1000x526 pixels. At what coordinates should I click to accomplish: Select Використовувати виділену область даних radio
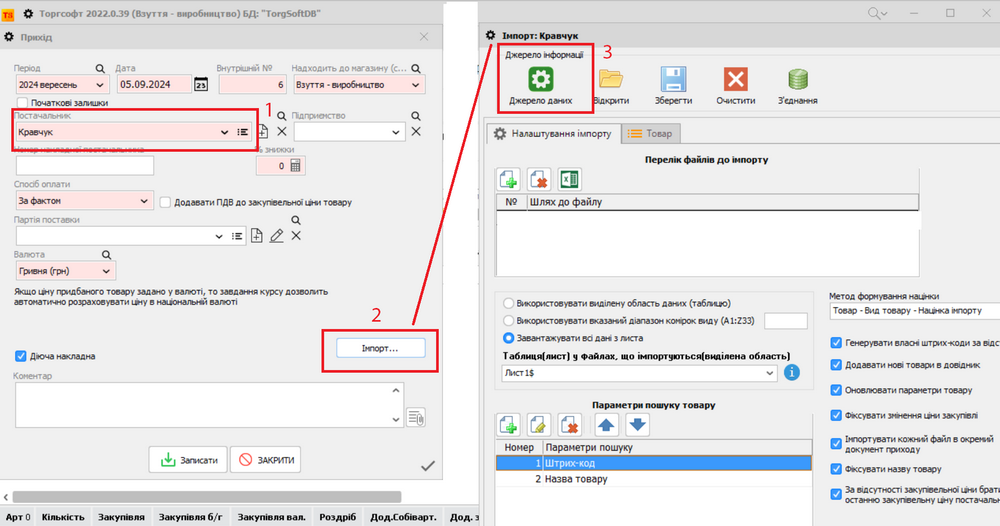[x=510, y=303]
